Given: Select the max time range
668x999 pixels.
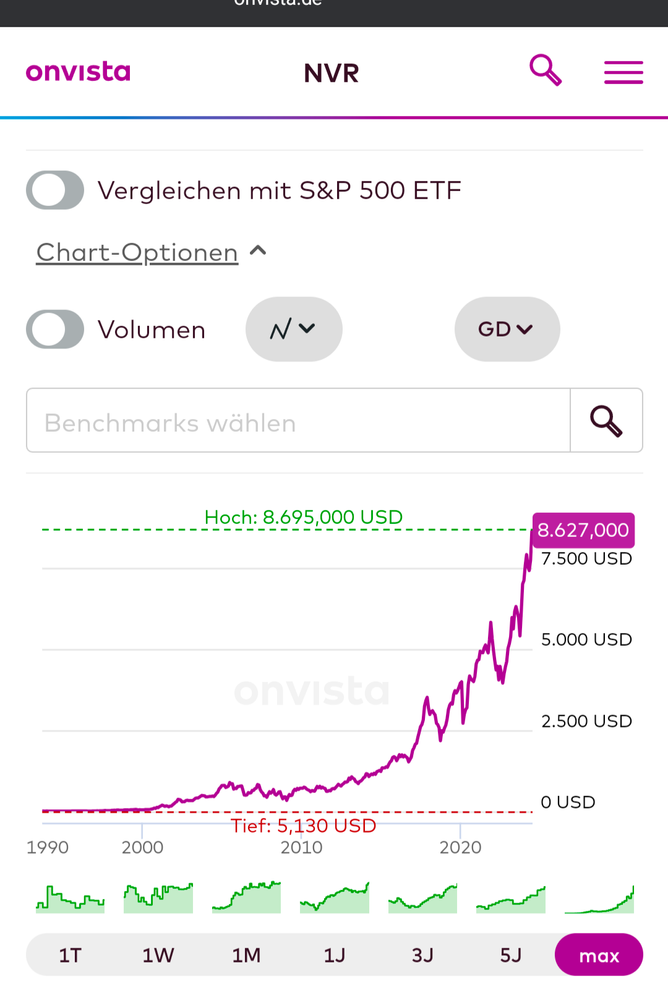Looking at the screenshot, I should coord(599,955).
